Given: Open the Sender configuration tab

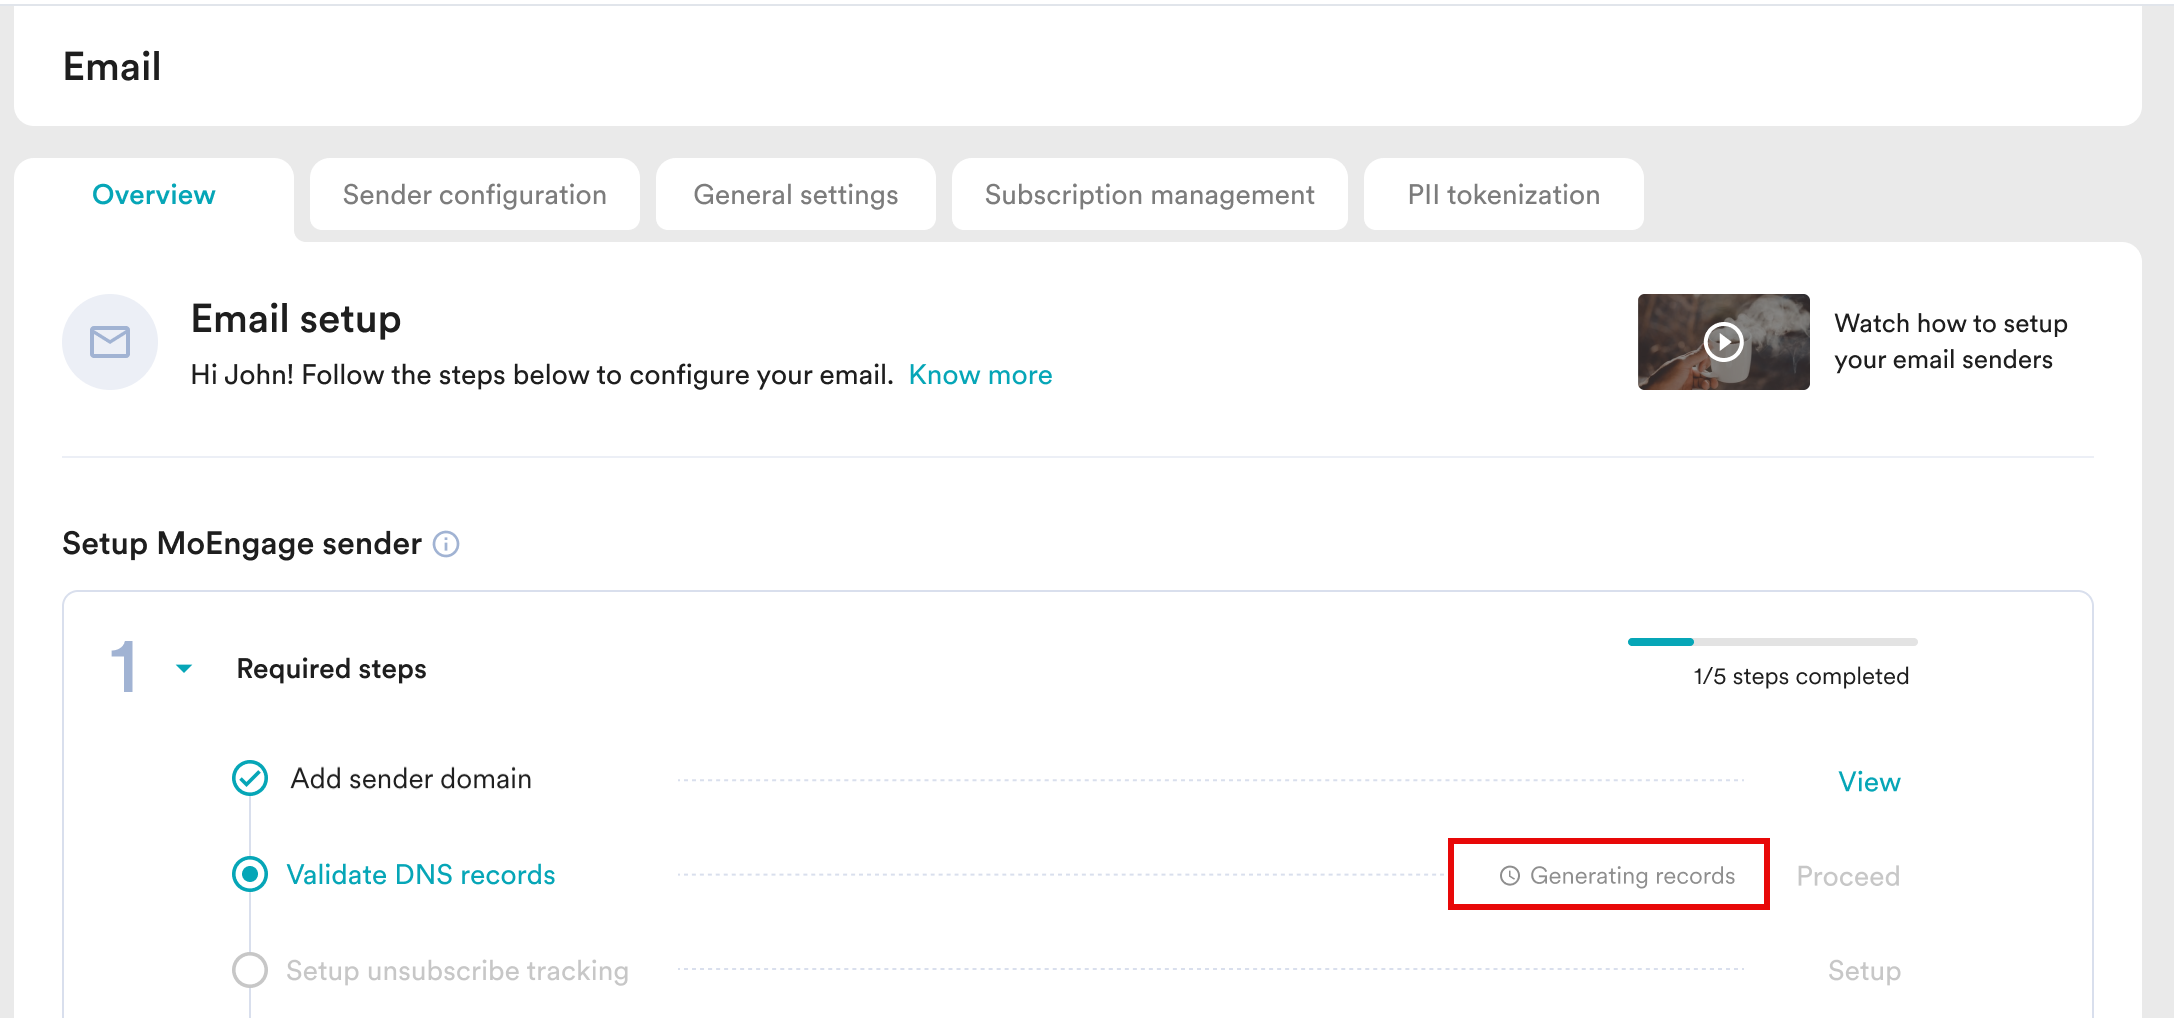Looking at the screenshot, I should (x=474, y=195).
